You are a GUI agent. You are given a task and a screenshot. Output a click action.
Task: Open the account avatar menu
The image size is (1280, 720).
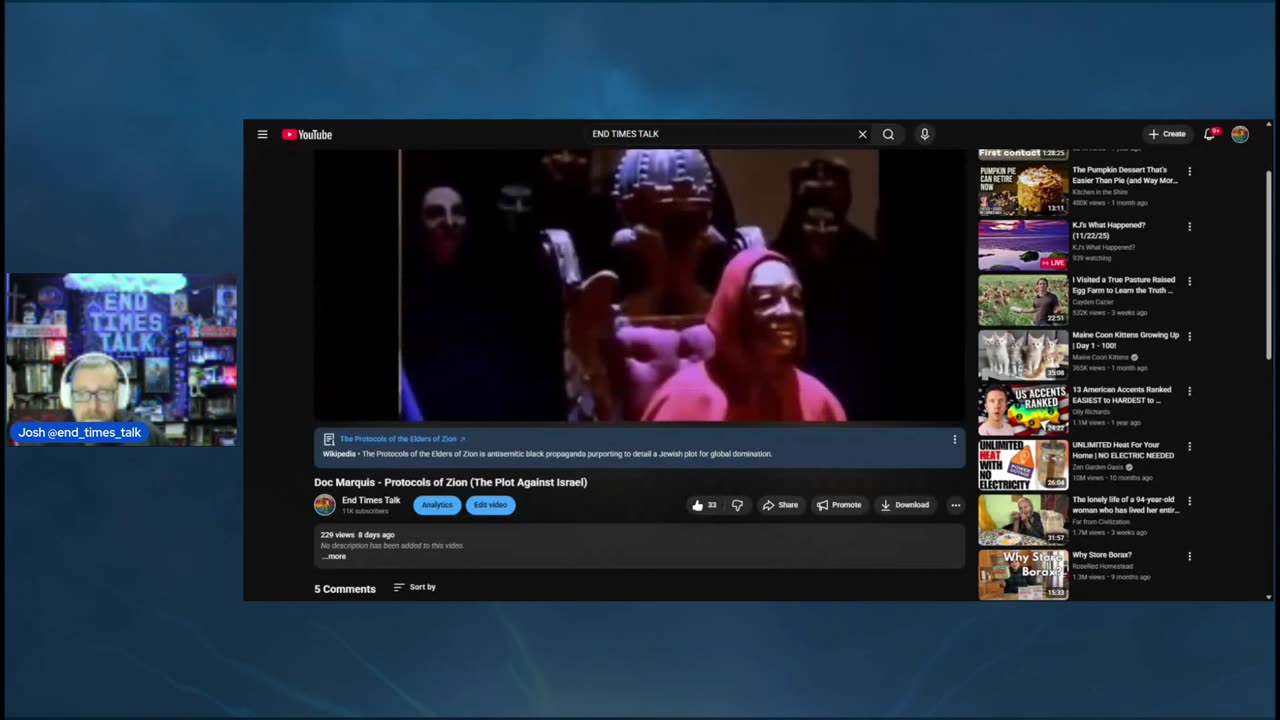pyautogui.click(x=1240, y=134)
